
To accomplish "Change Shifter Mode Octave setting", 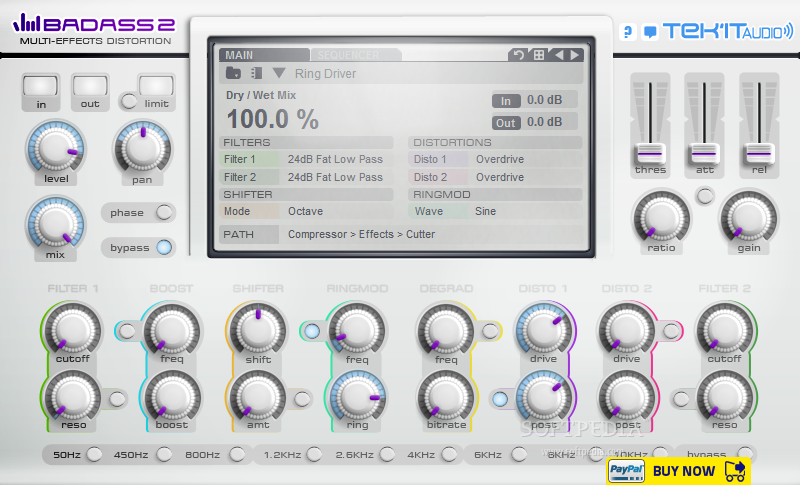I will (307, 211).
